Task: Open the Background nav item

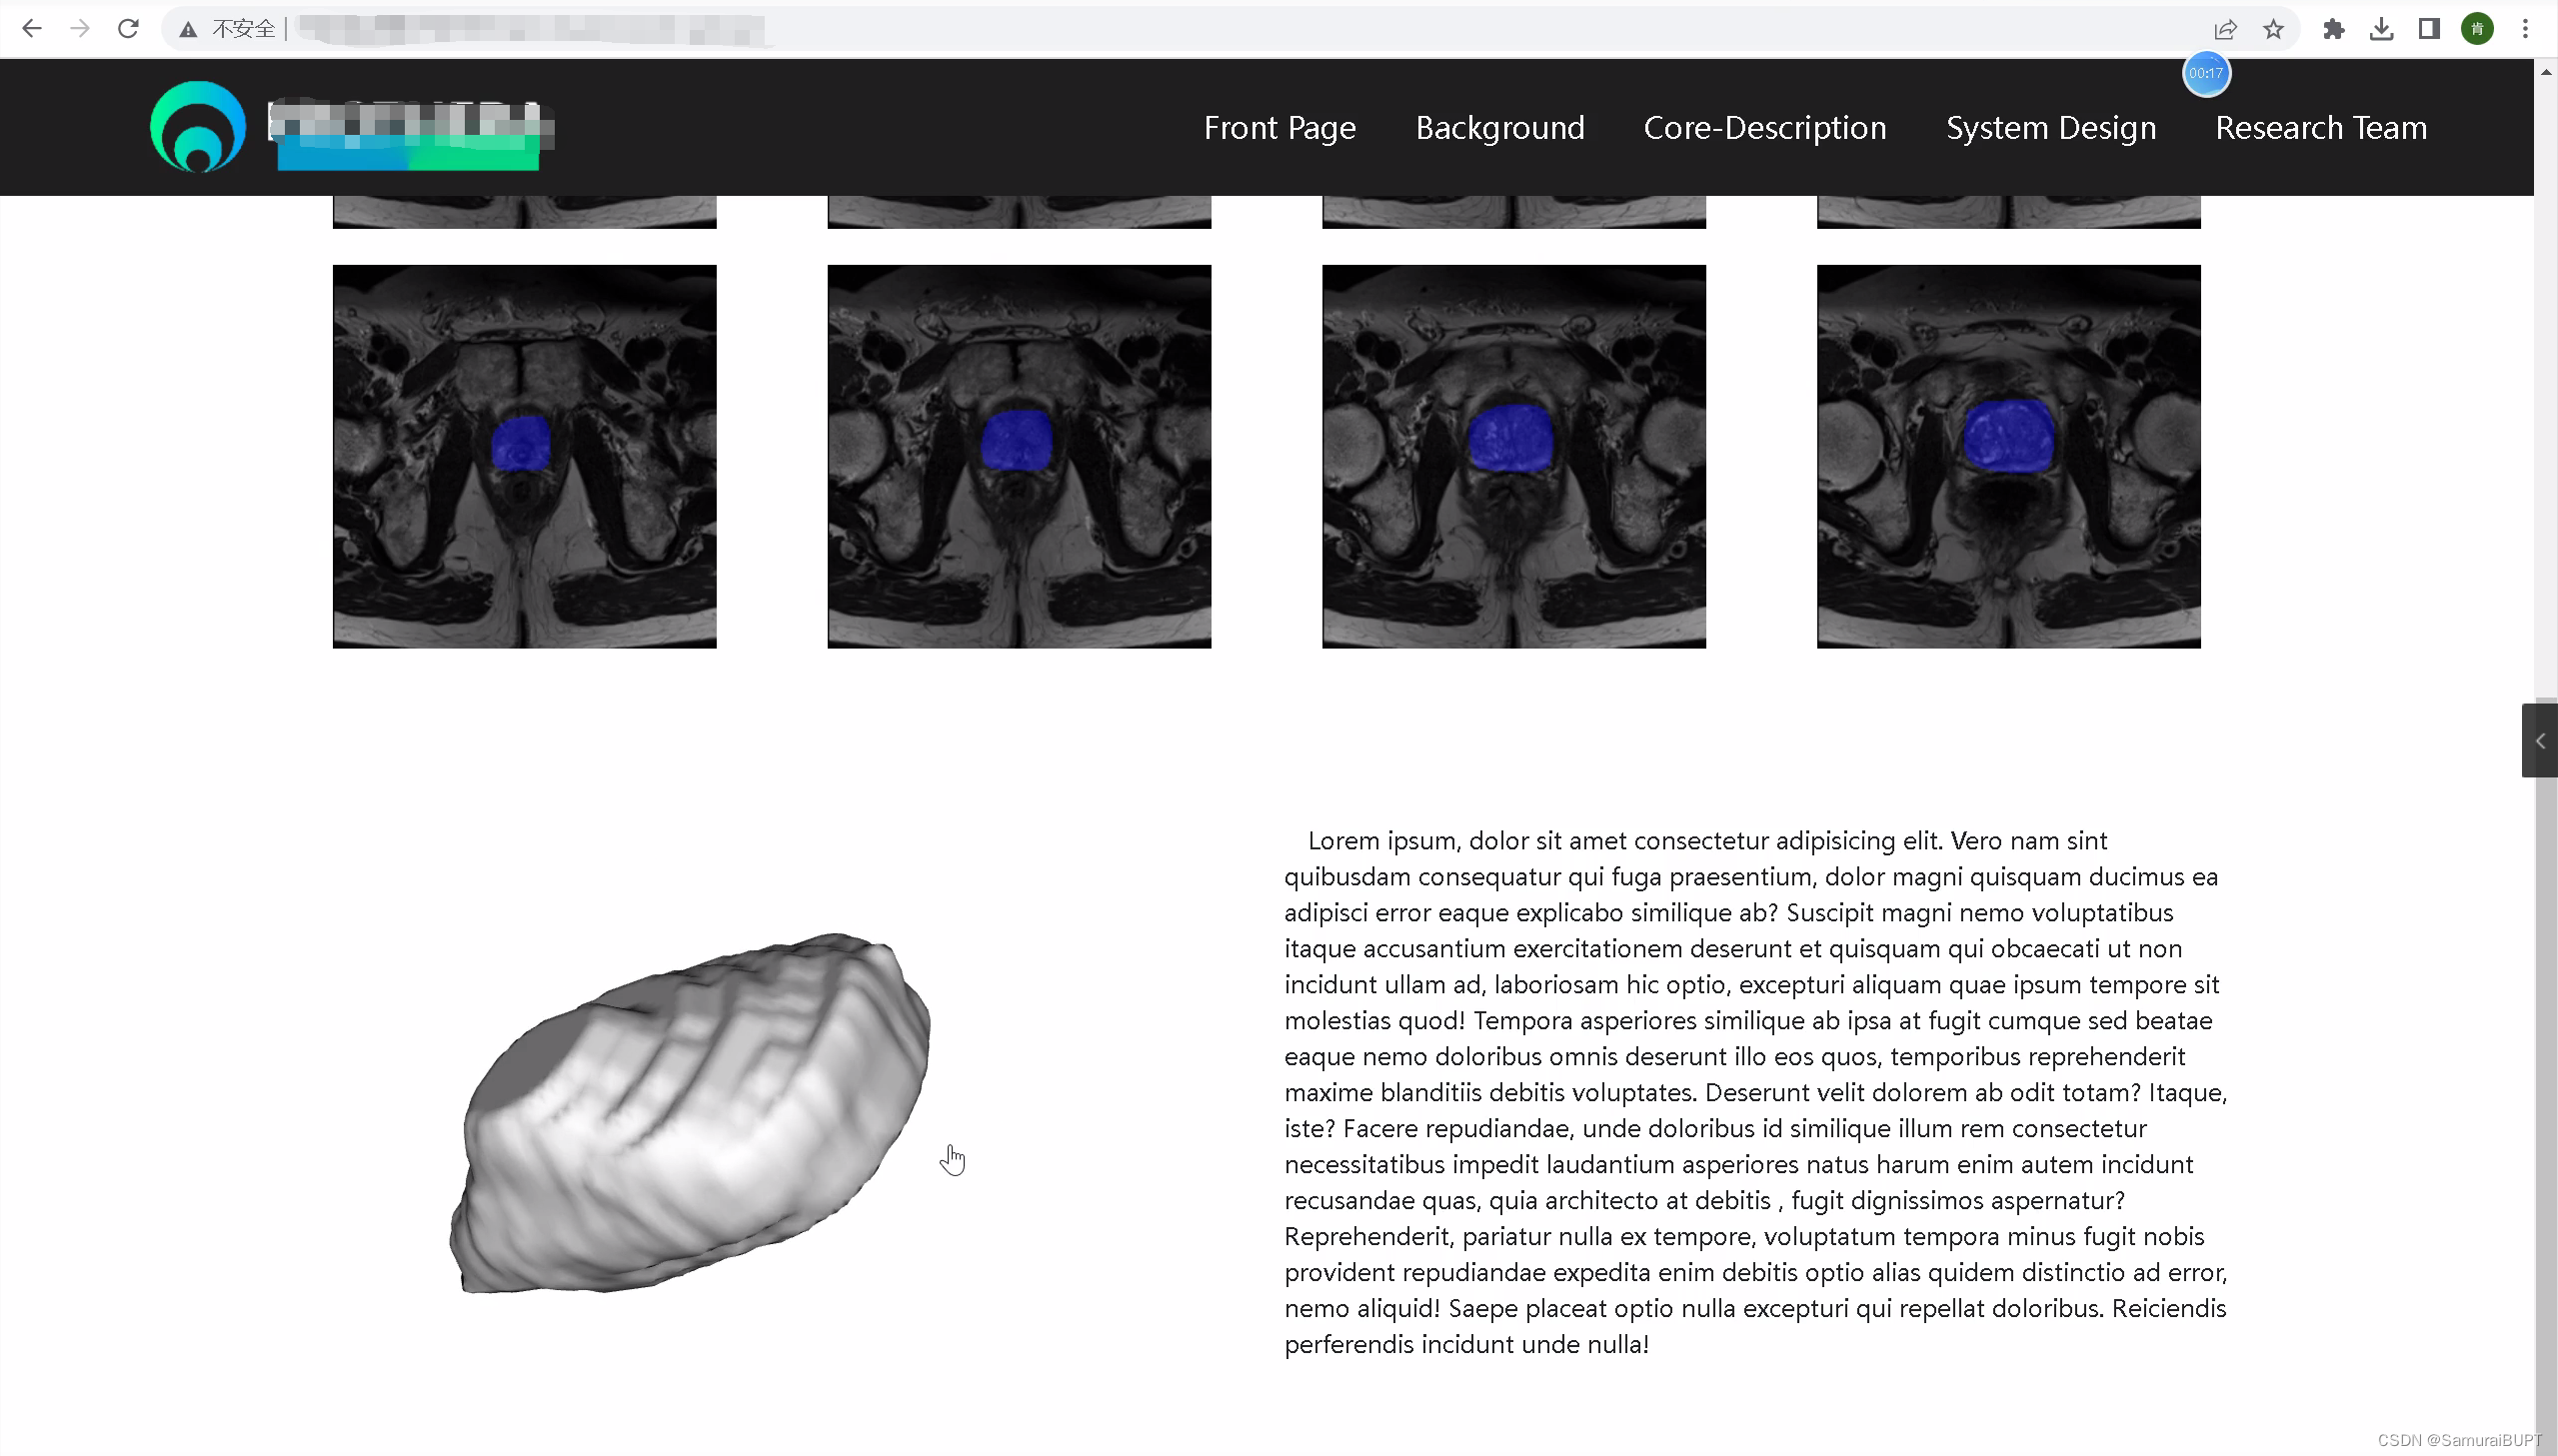Action: point(1499,128)
